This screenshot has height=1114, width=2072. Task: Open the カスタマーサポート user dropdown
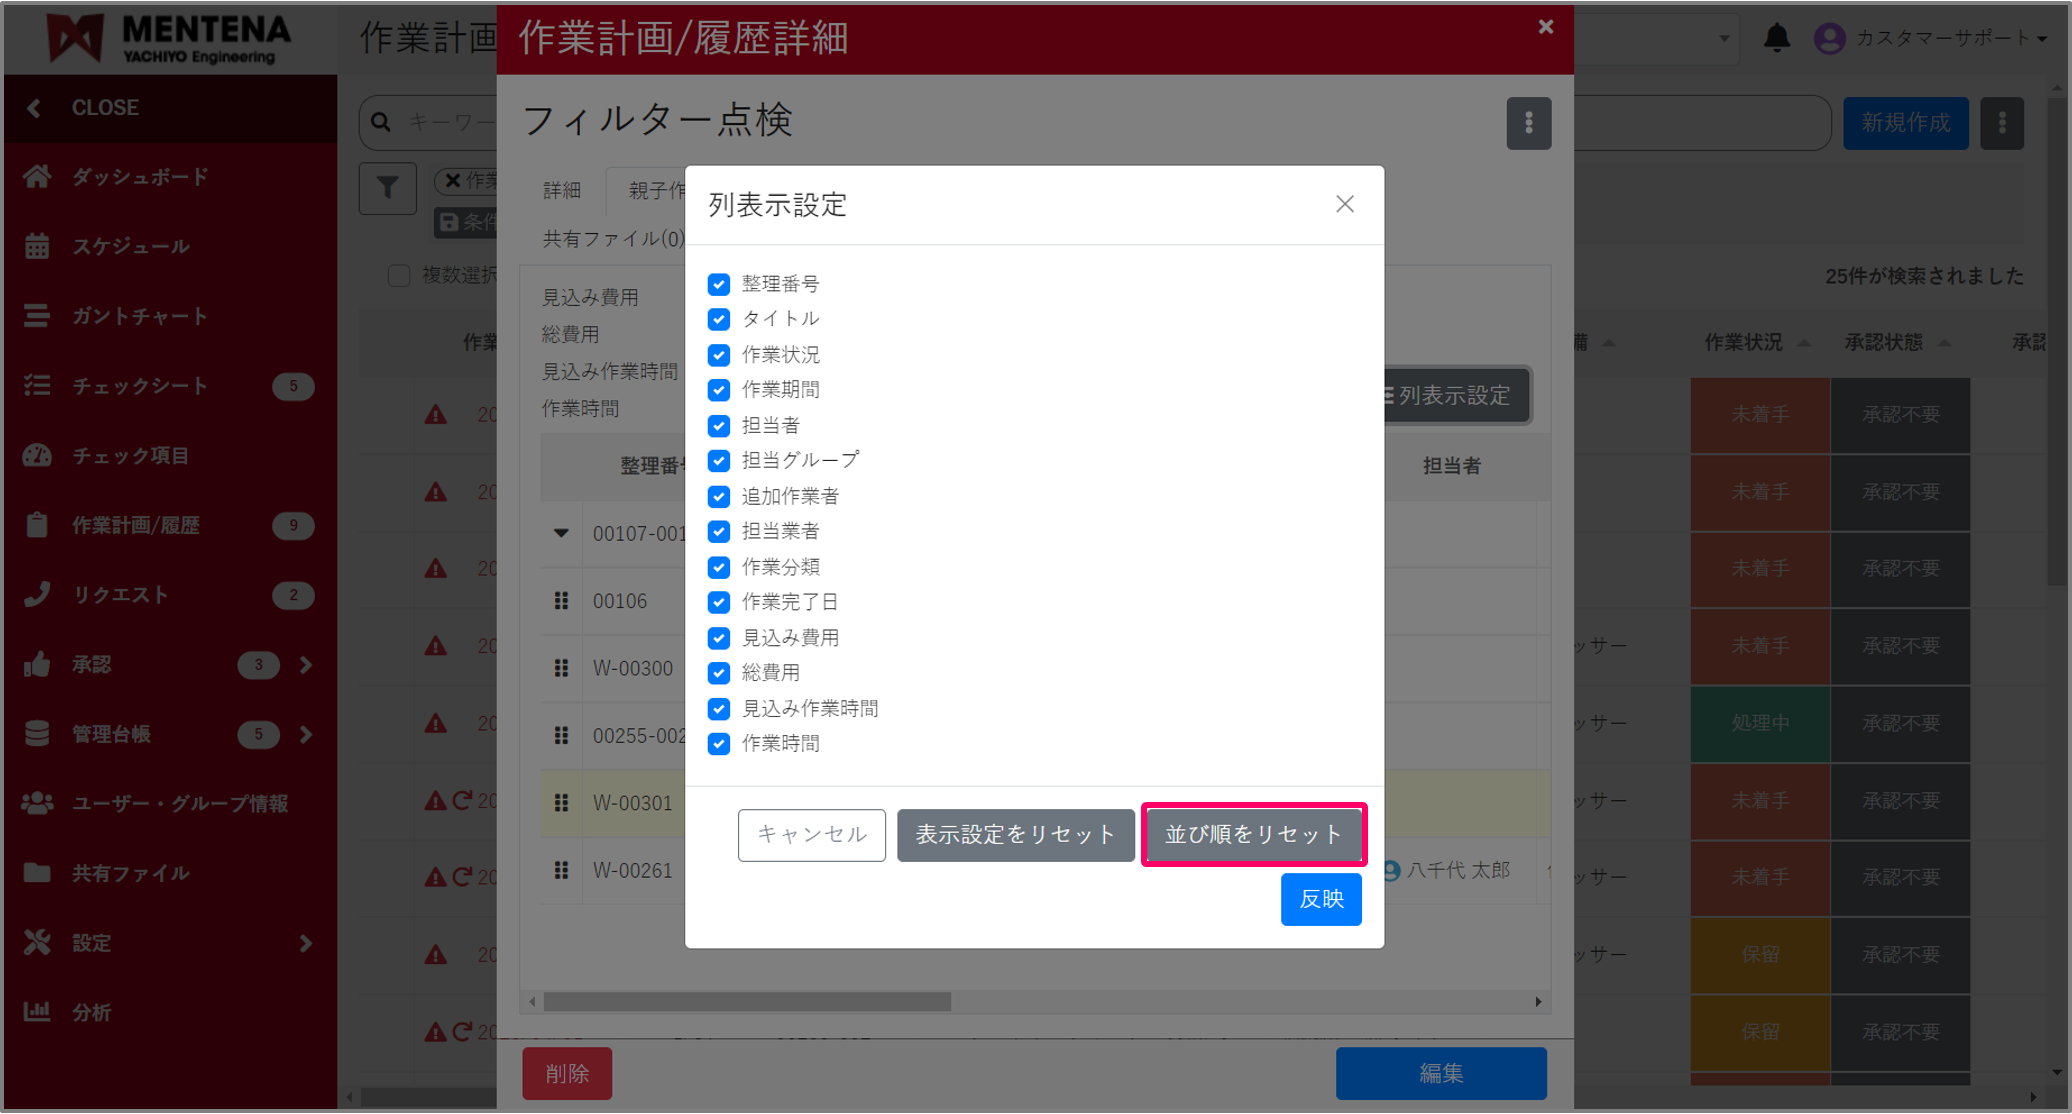[1940, 38]
